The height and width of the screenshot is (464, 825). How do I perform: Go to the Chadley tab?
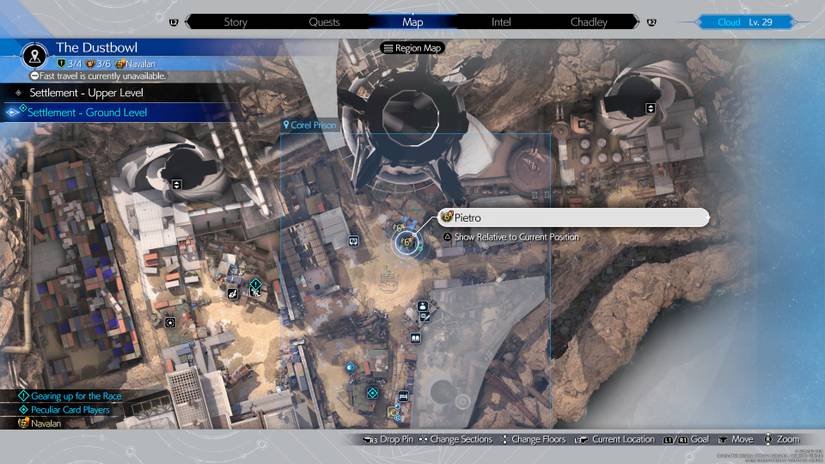click(x=589, y=22)
